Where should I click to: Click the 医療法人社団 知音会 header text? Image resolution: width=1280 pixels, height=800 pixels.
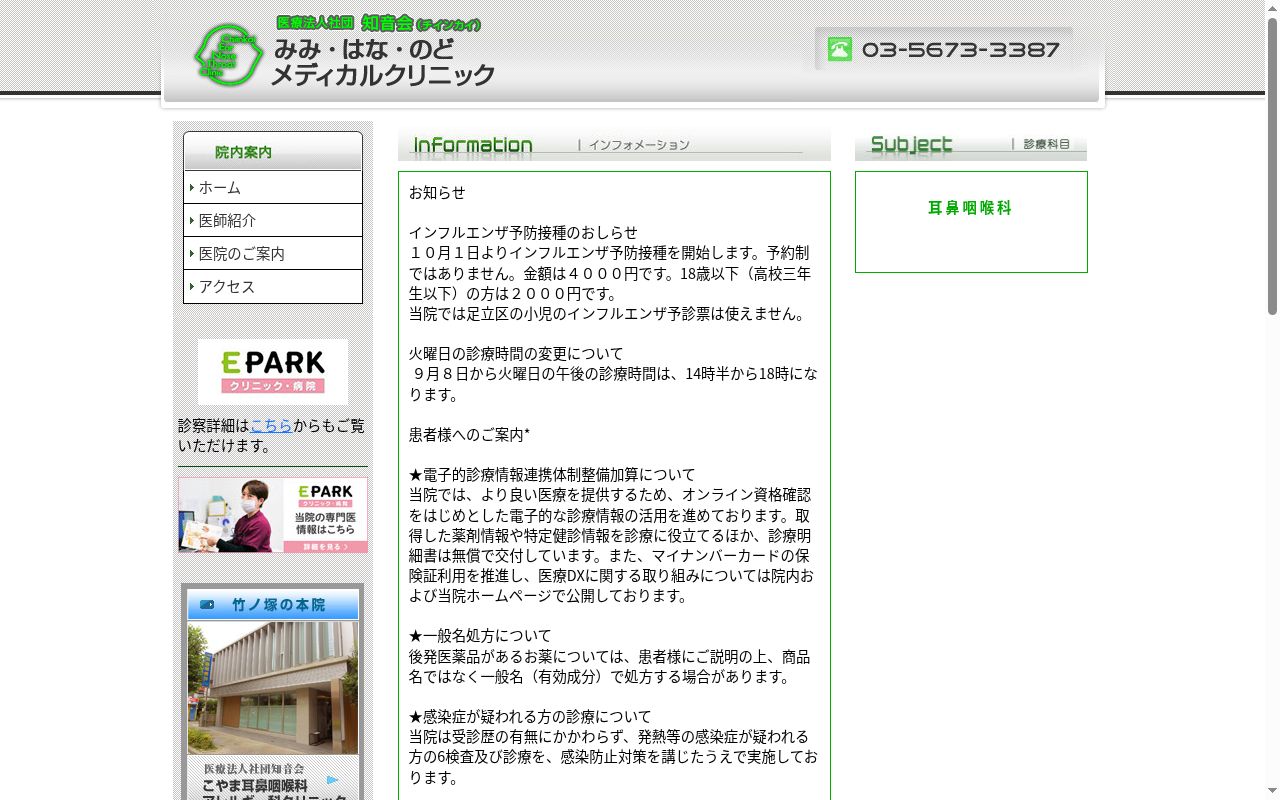378,23
